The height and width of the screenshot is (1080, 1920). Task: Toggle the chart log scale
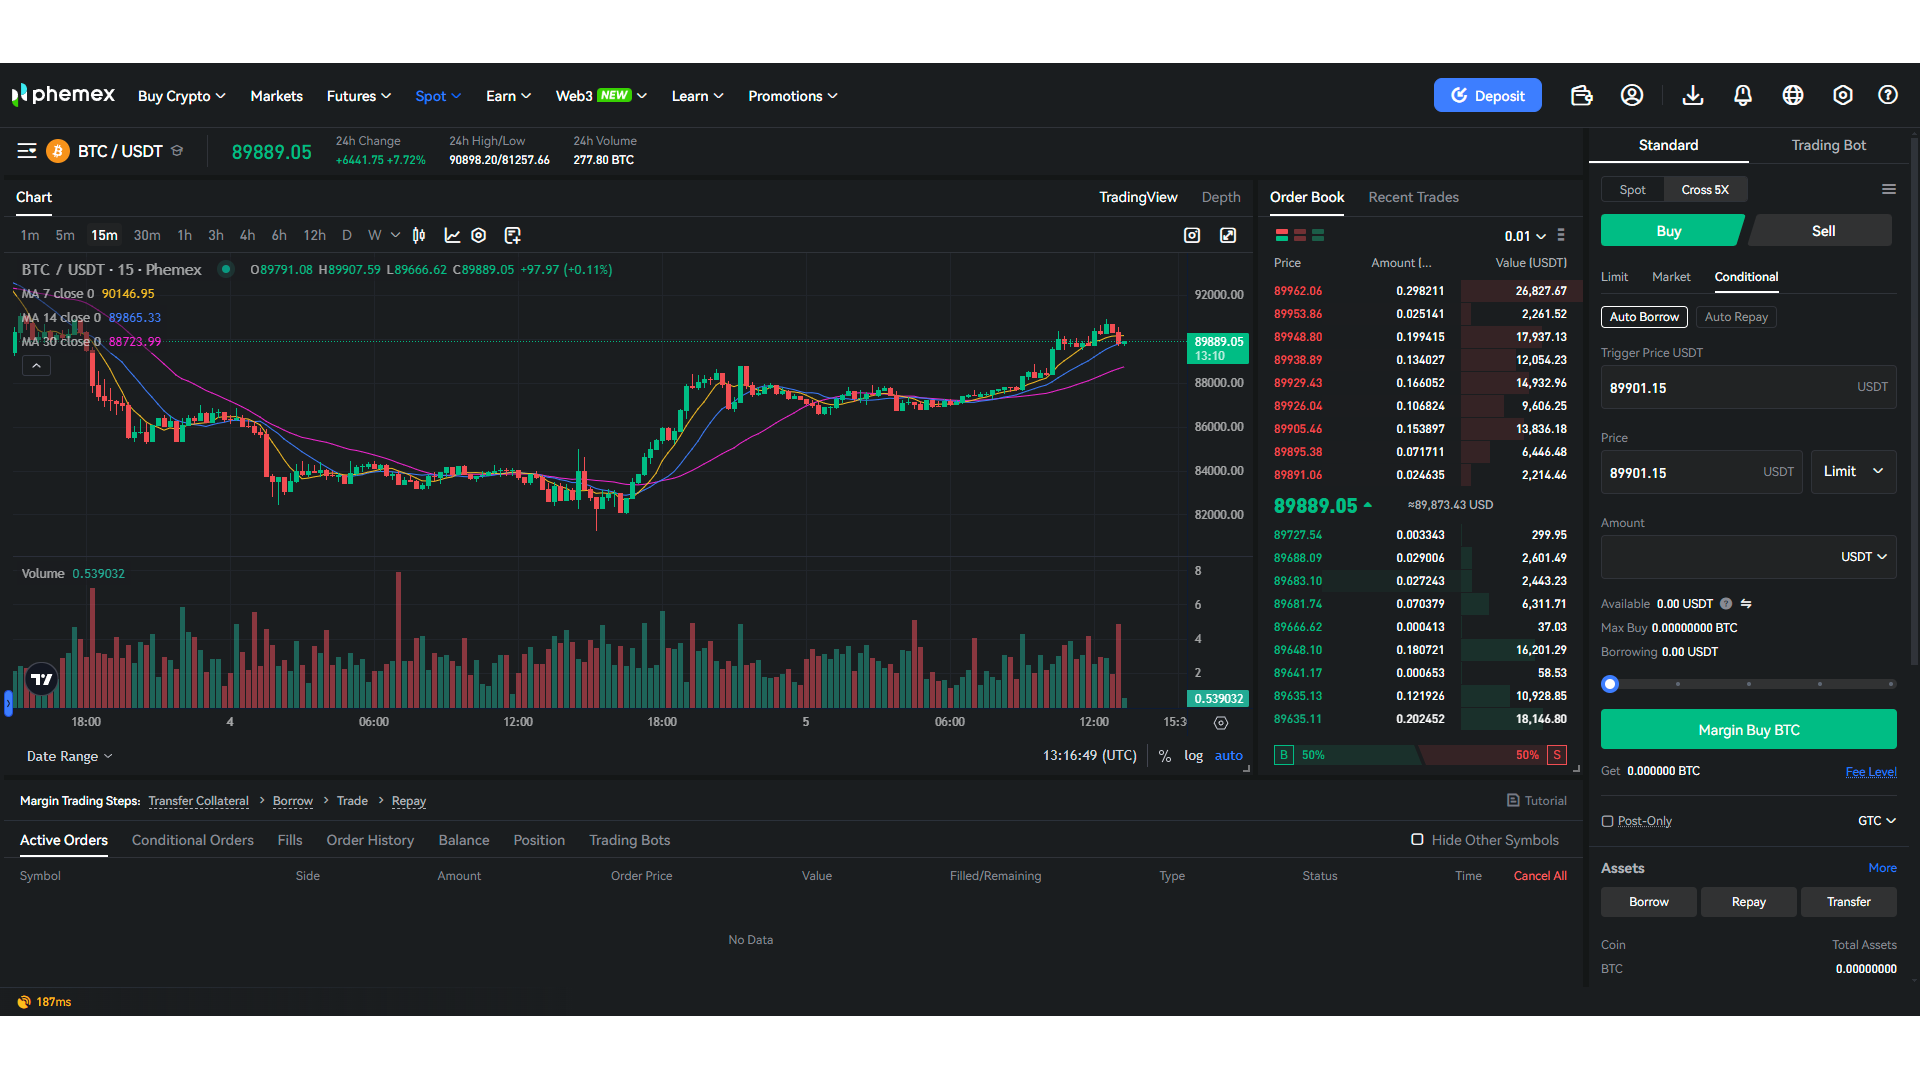pyautogui.click(x=1193, y=756)
